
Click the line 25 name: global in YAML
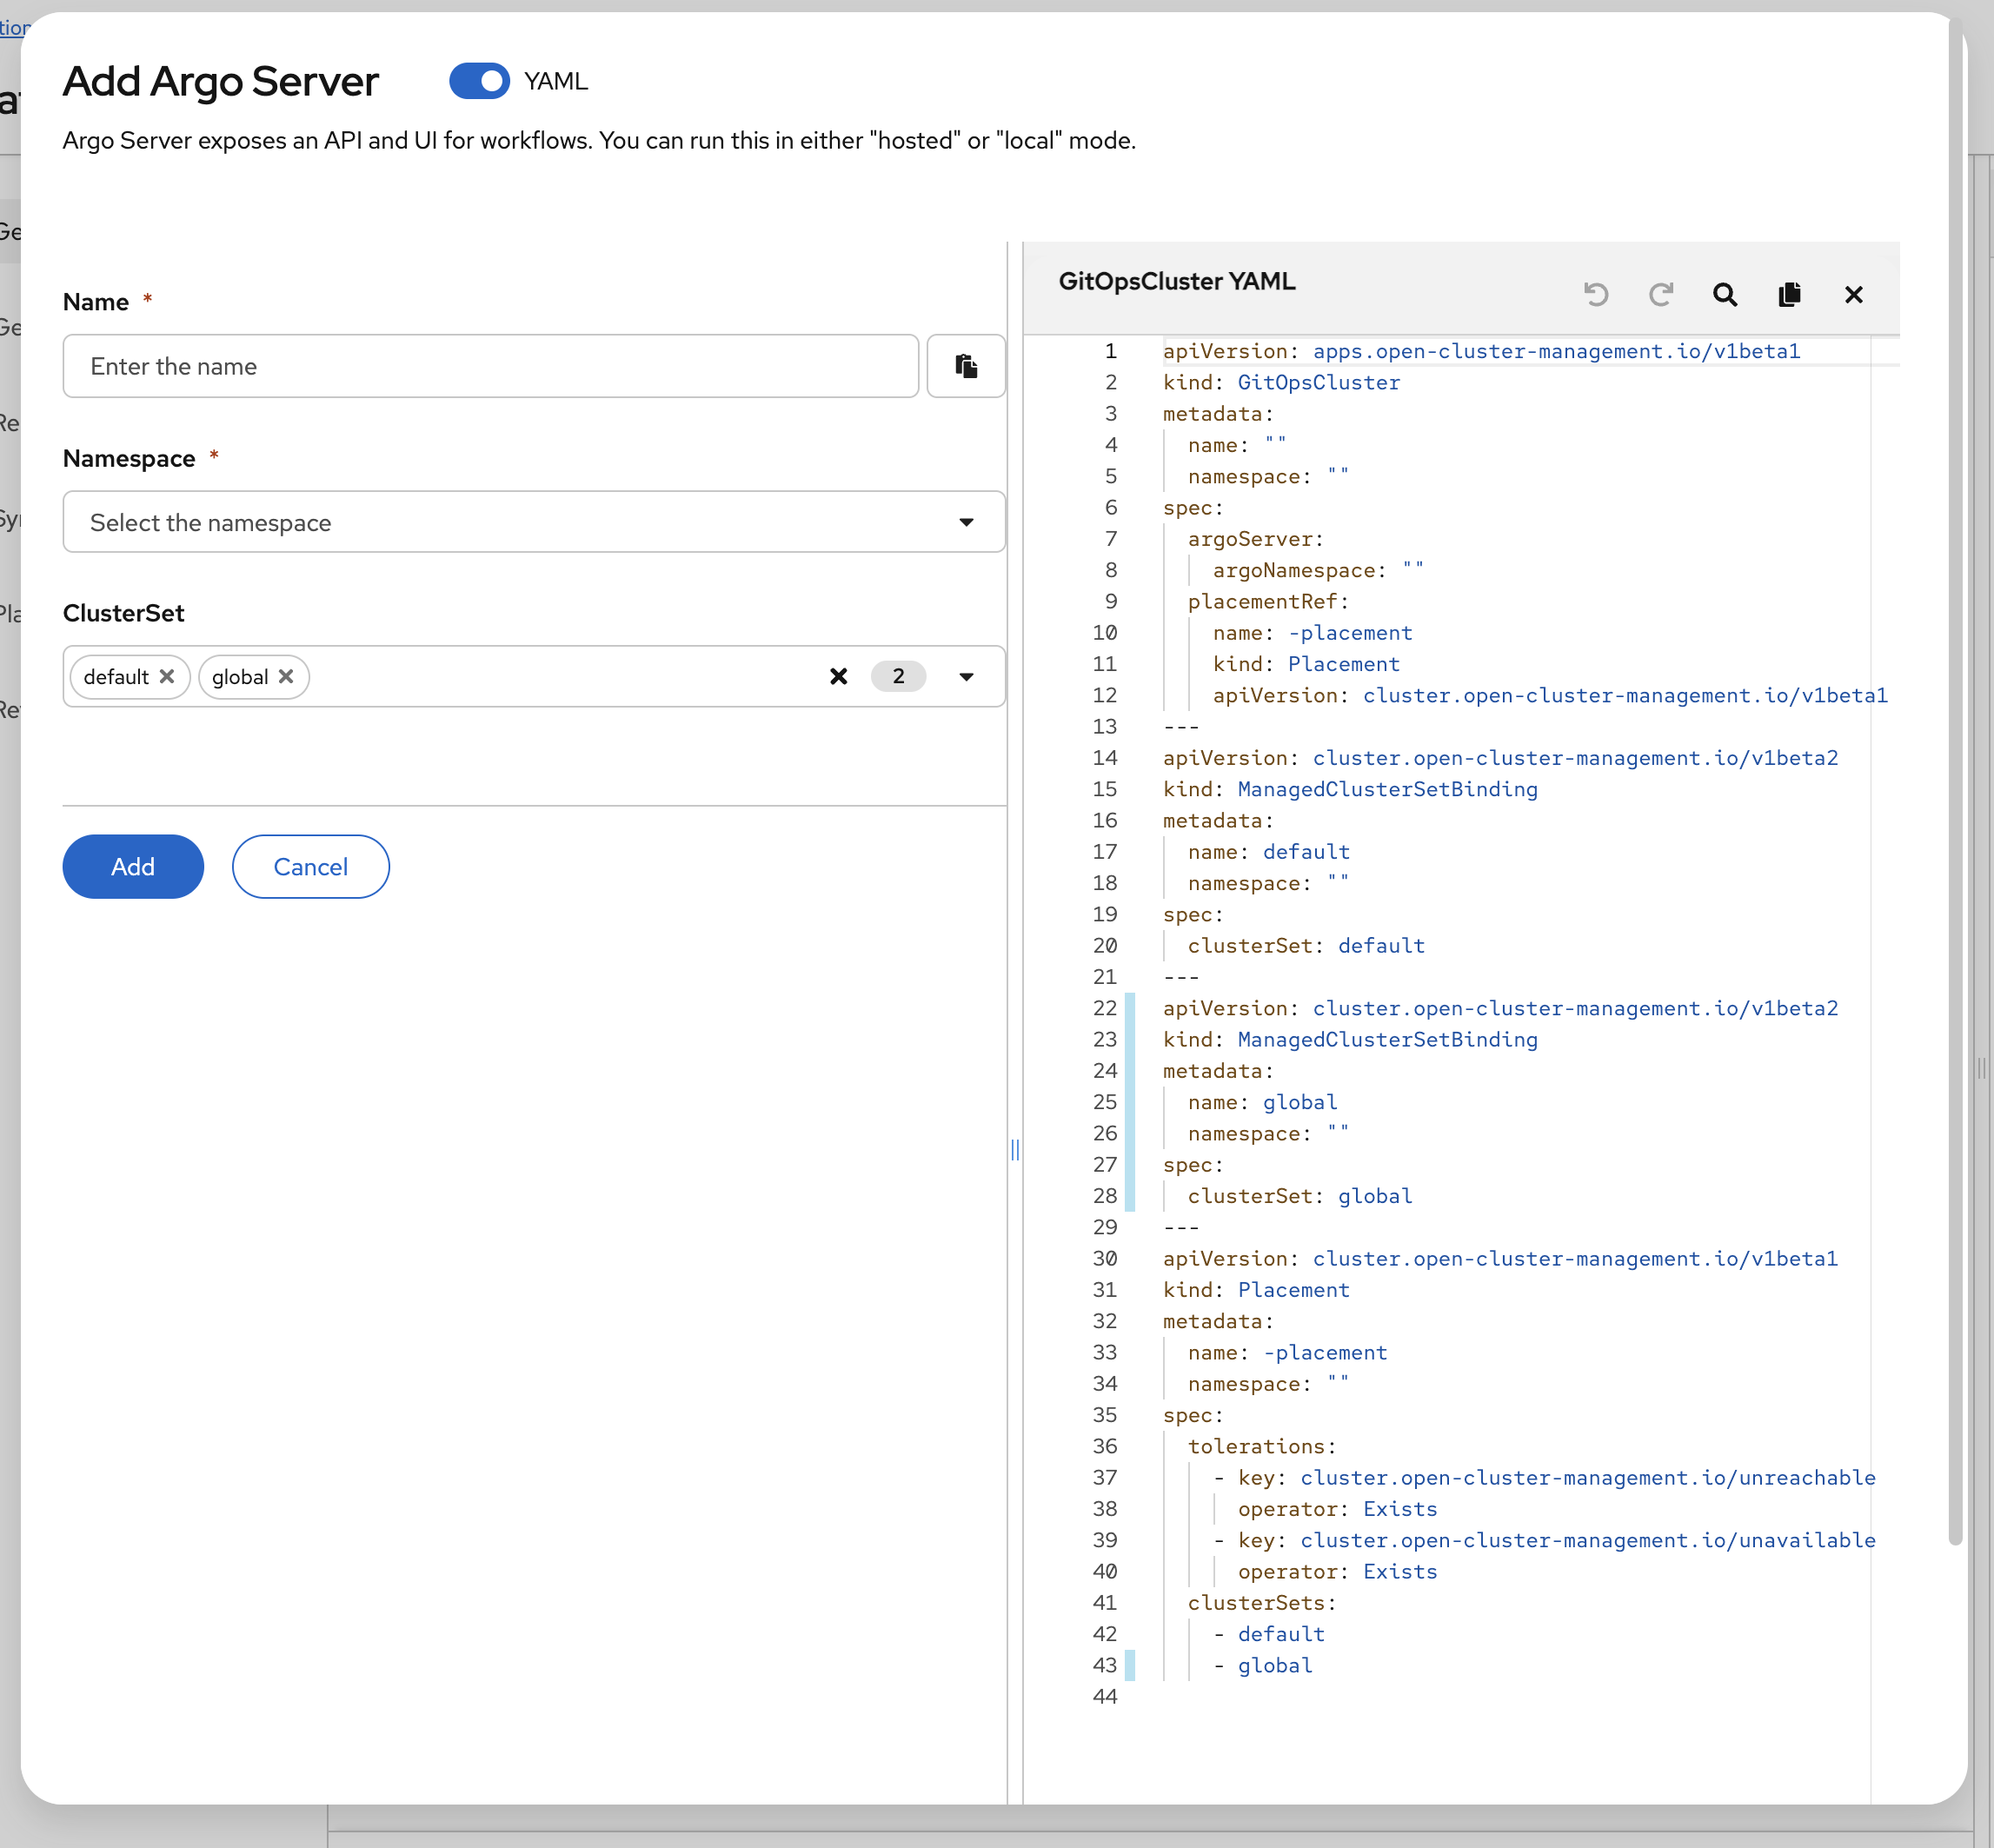(x=1262, y=1102)
